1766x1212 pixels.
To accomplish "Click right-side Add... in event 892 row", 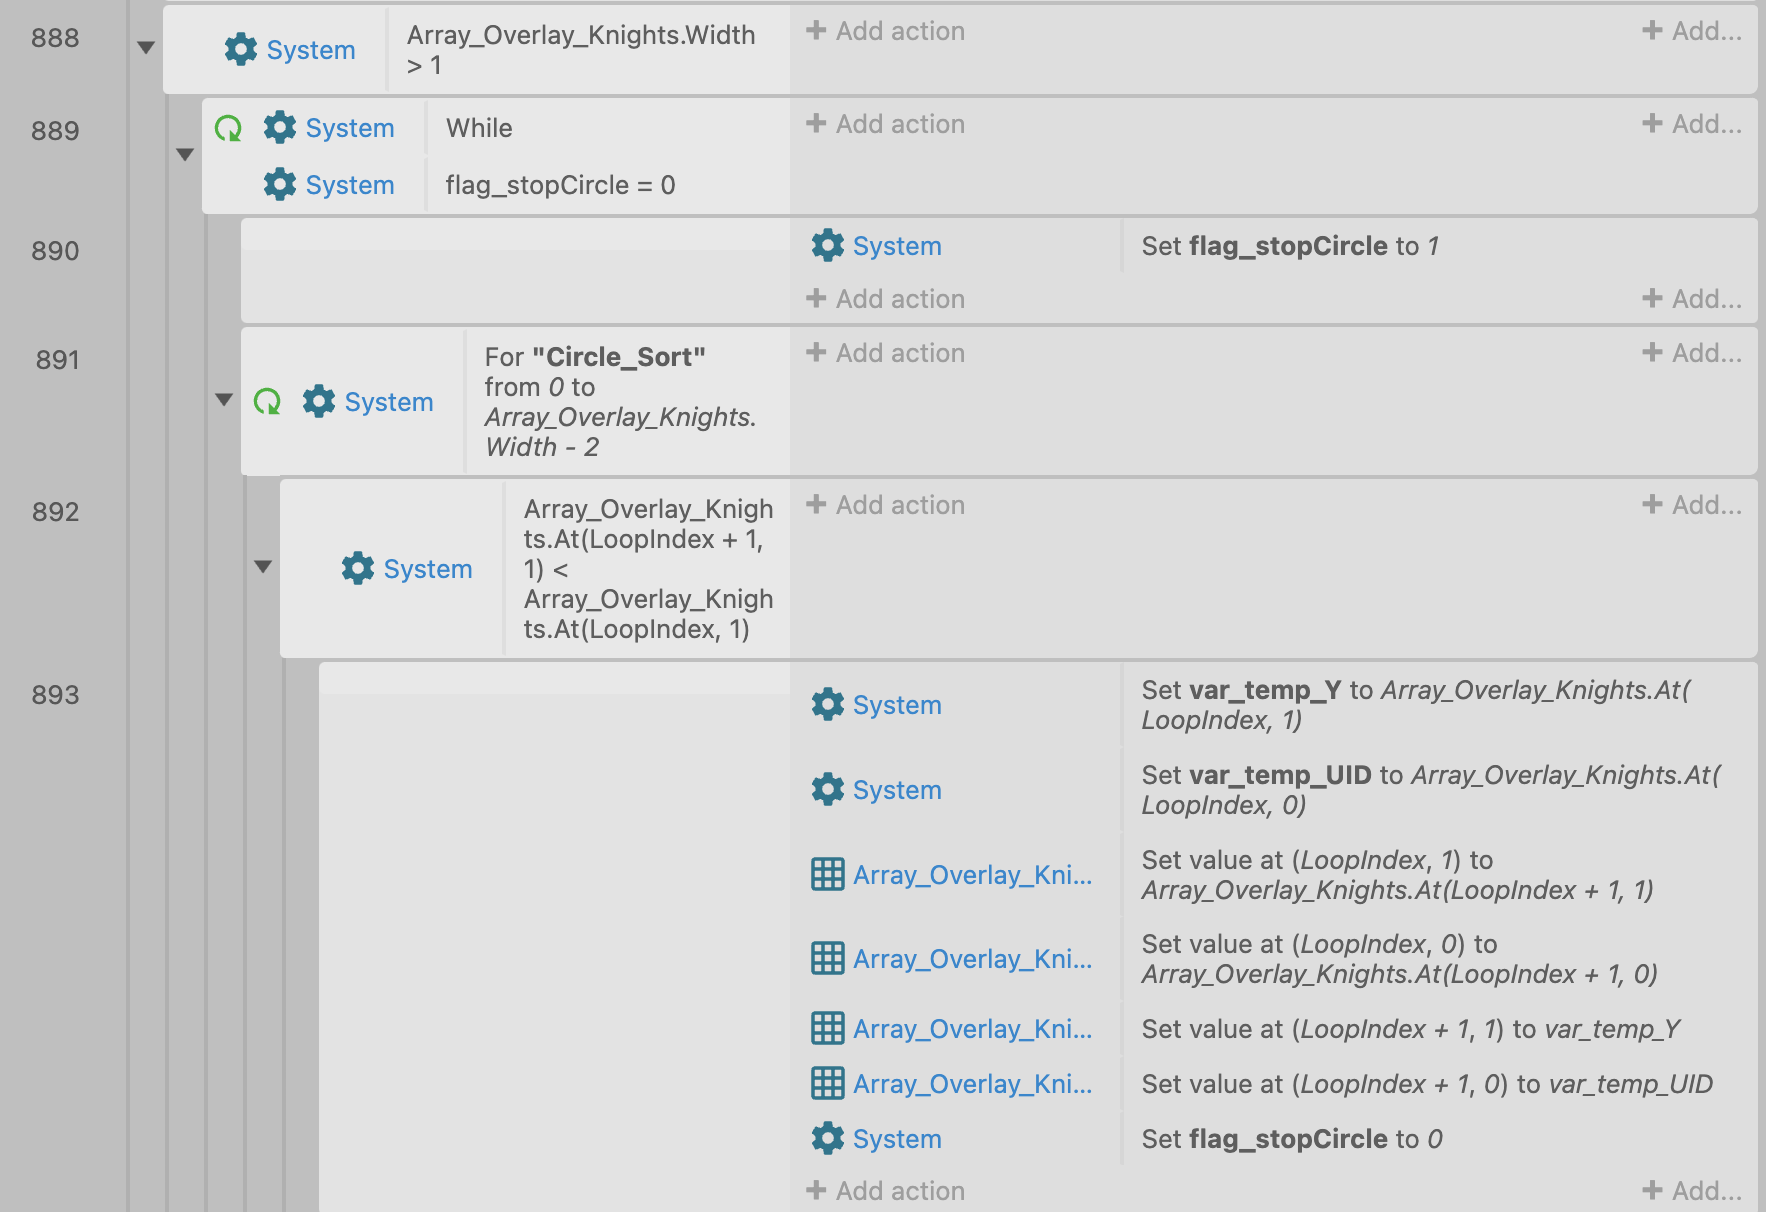I will (1692, 505).
